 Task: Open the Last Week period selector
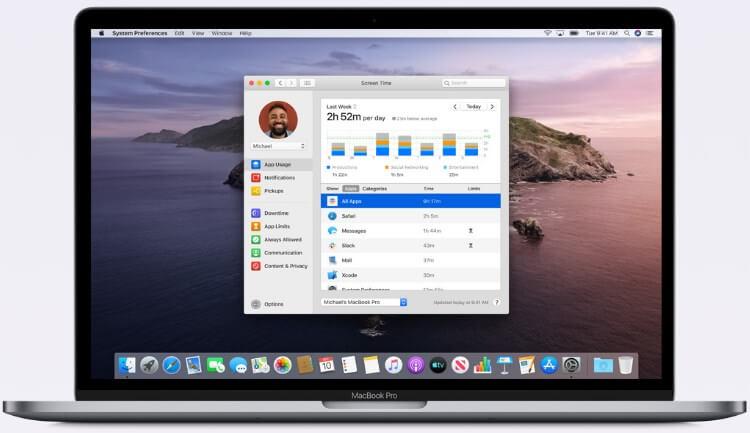(x=341, y=107)
